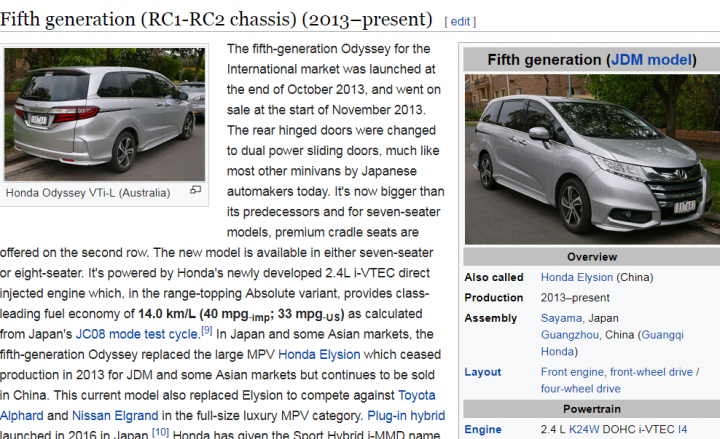The height and width of the screenshot is (439, 720).
Task: Follow the JC08 mode test cycle link
Action: 137,334
